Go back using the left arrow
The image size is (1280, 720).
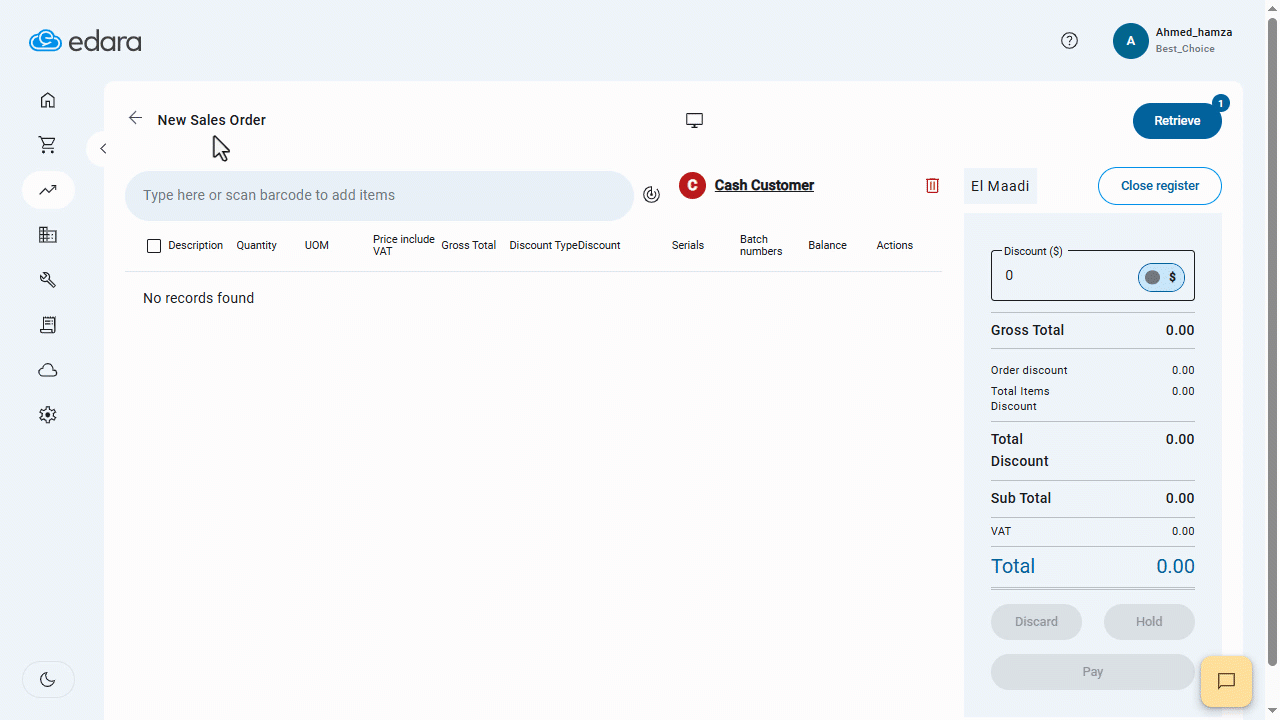coord(135,118)
